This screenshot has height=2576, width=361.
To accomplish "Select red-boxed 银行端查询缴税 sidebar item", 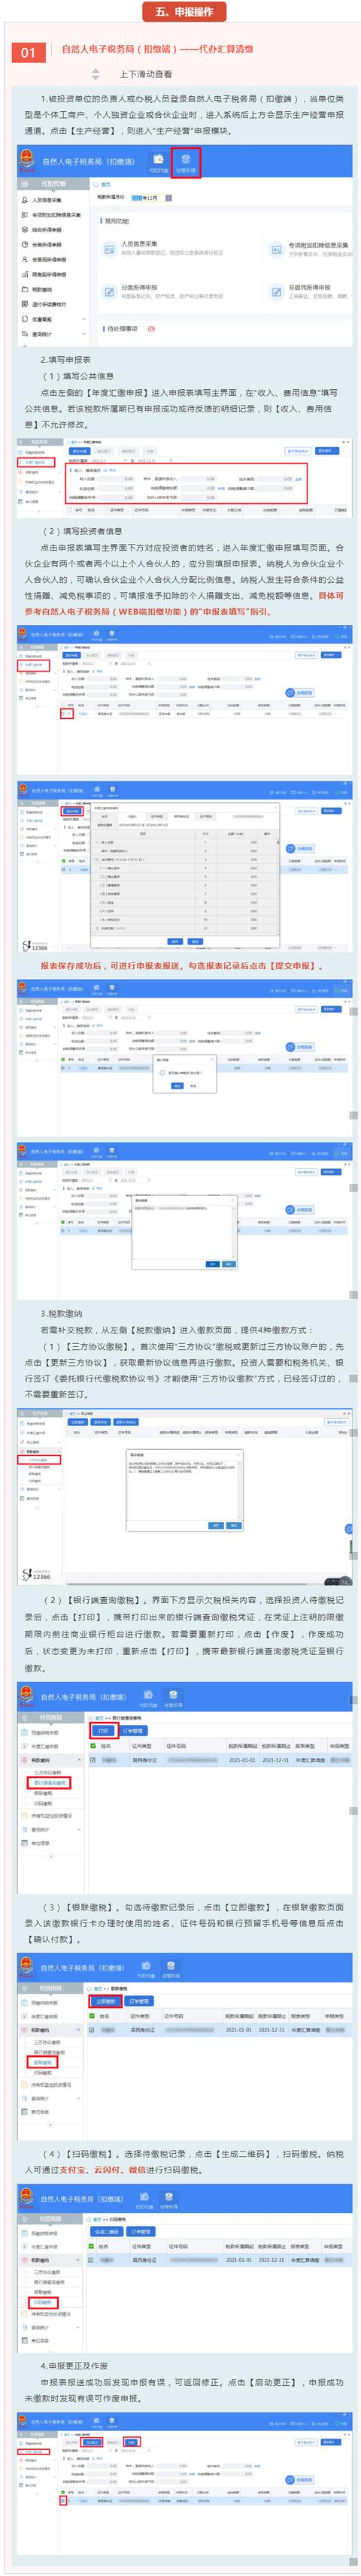I will [x=49, y=1783].
